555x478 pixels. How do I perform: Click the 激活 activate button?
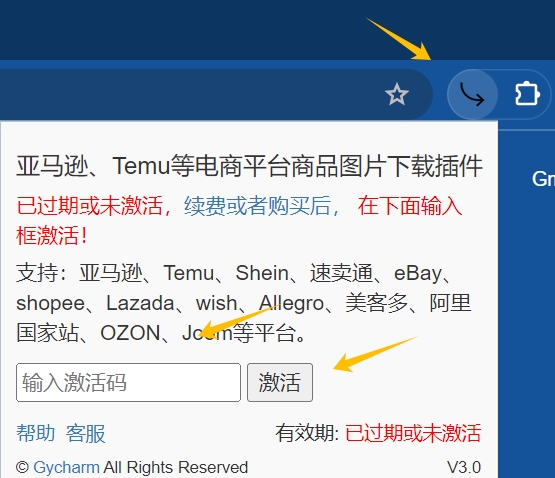click(280, 382)
